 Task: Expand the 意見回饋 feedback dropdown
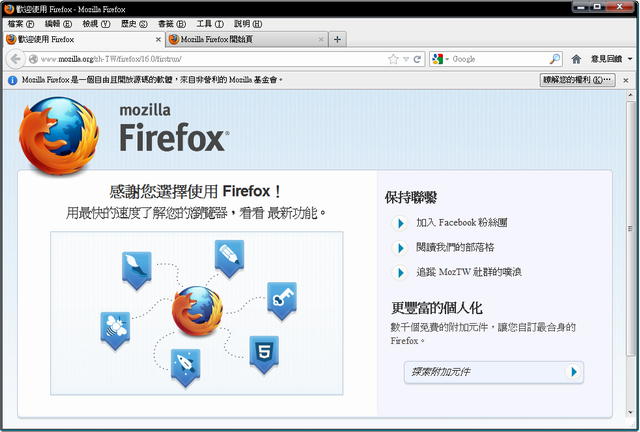(x=611, y=59)
